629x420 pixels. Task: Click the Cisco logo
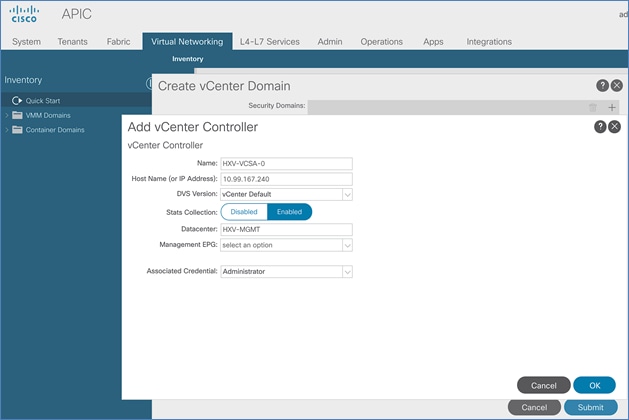click(x=24, y=14)
